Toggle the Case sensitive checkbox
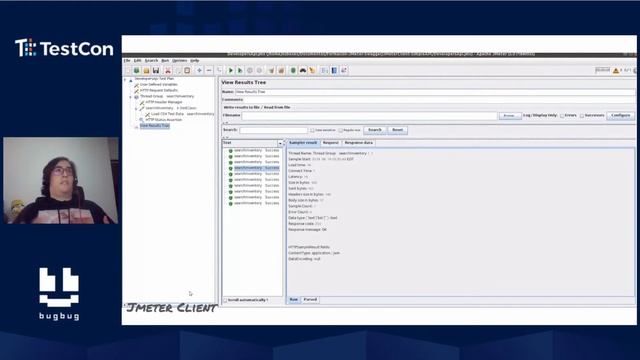Screen dimensions: 640x360 point(312,130)
